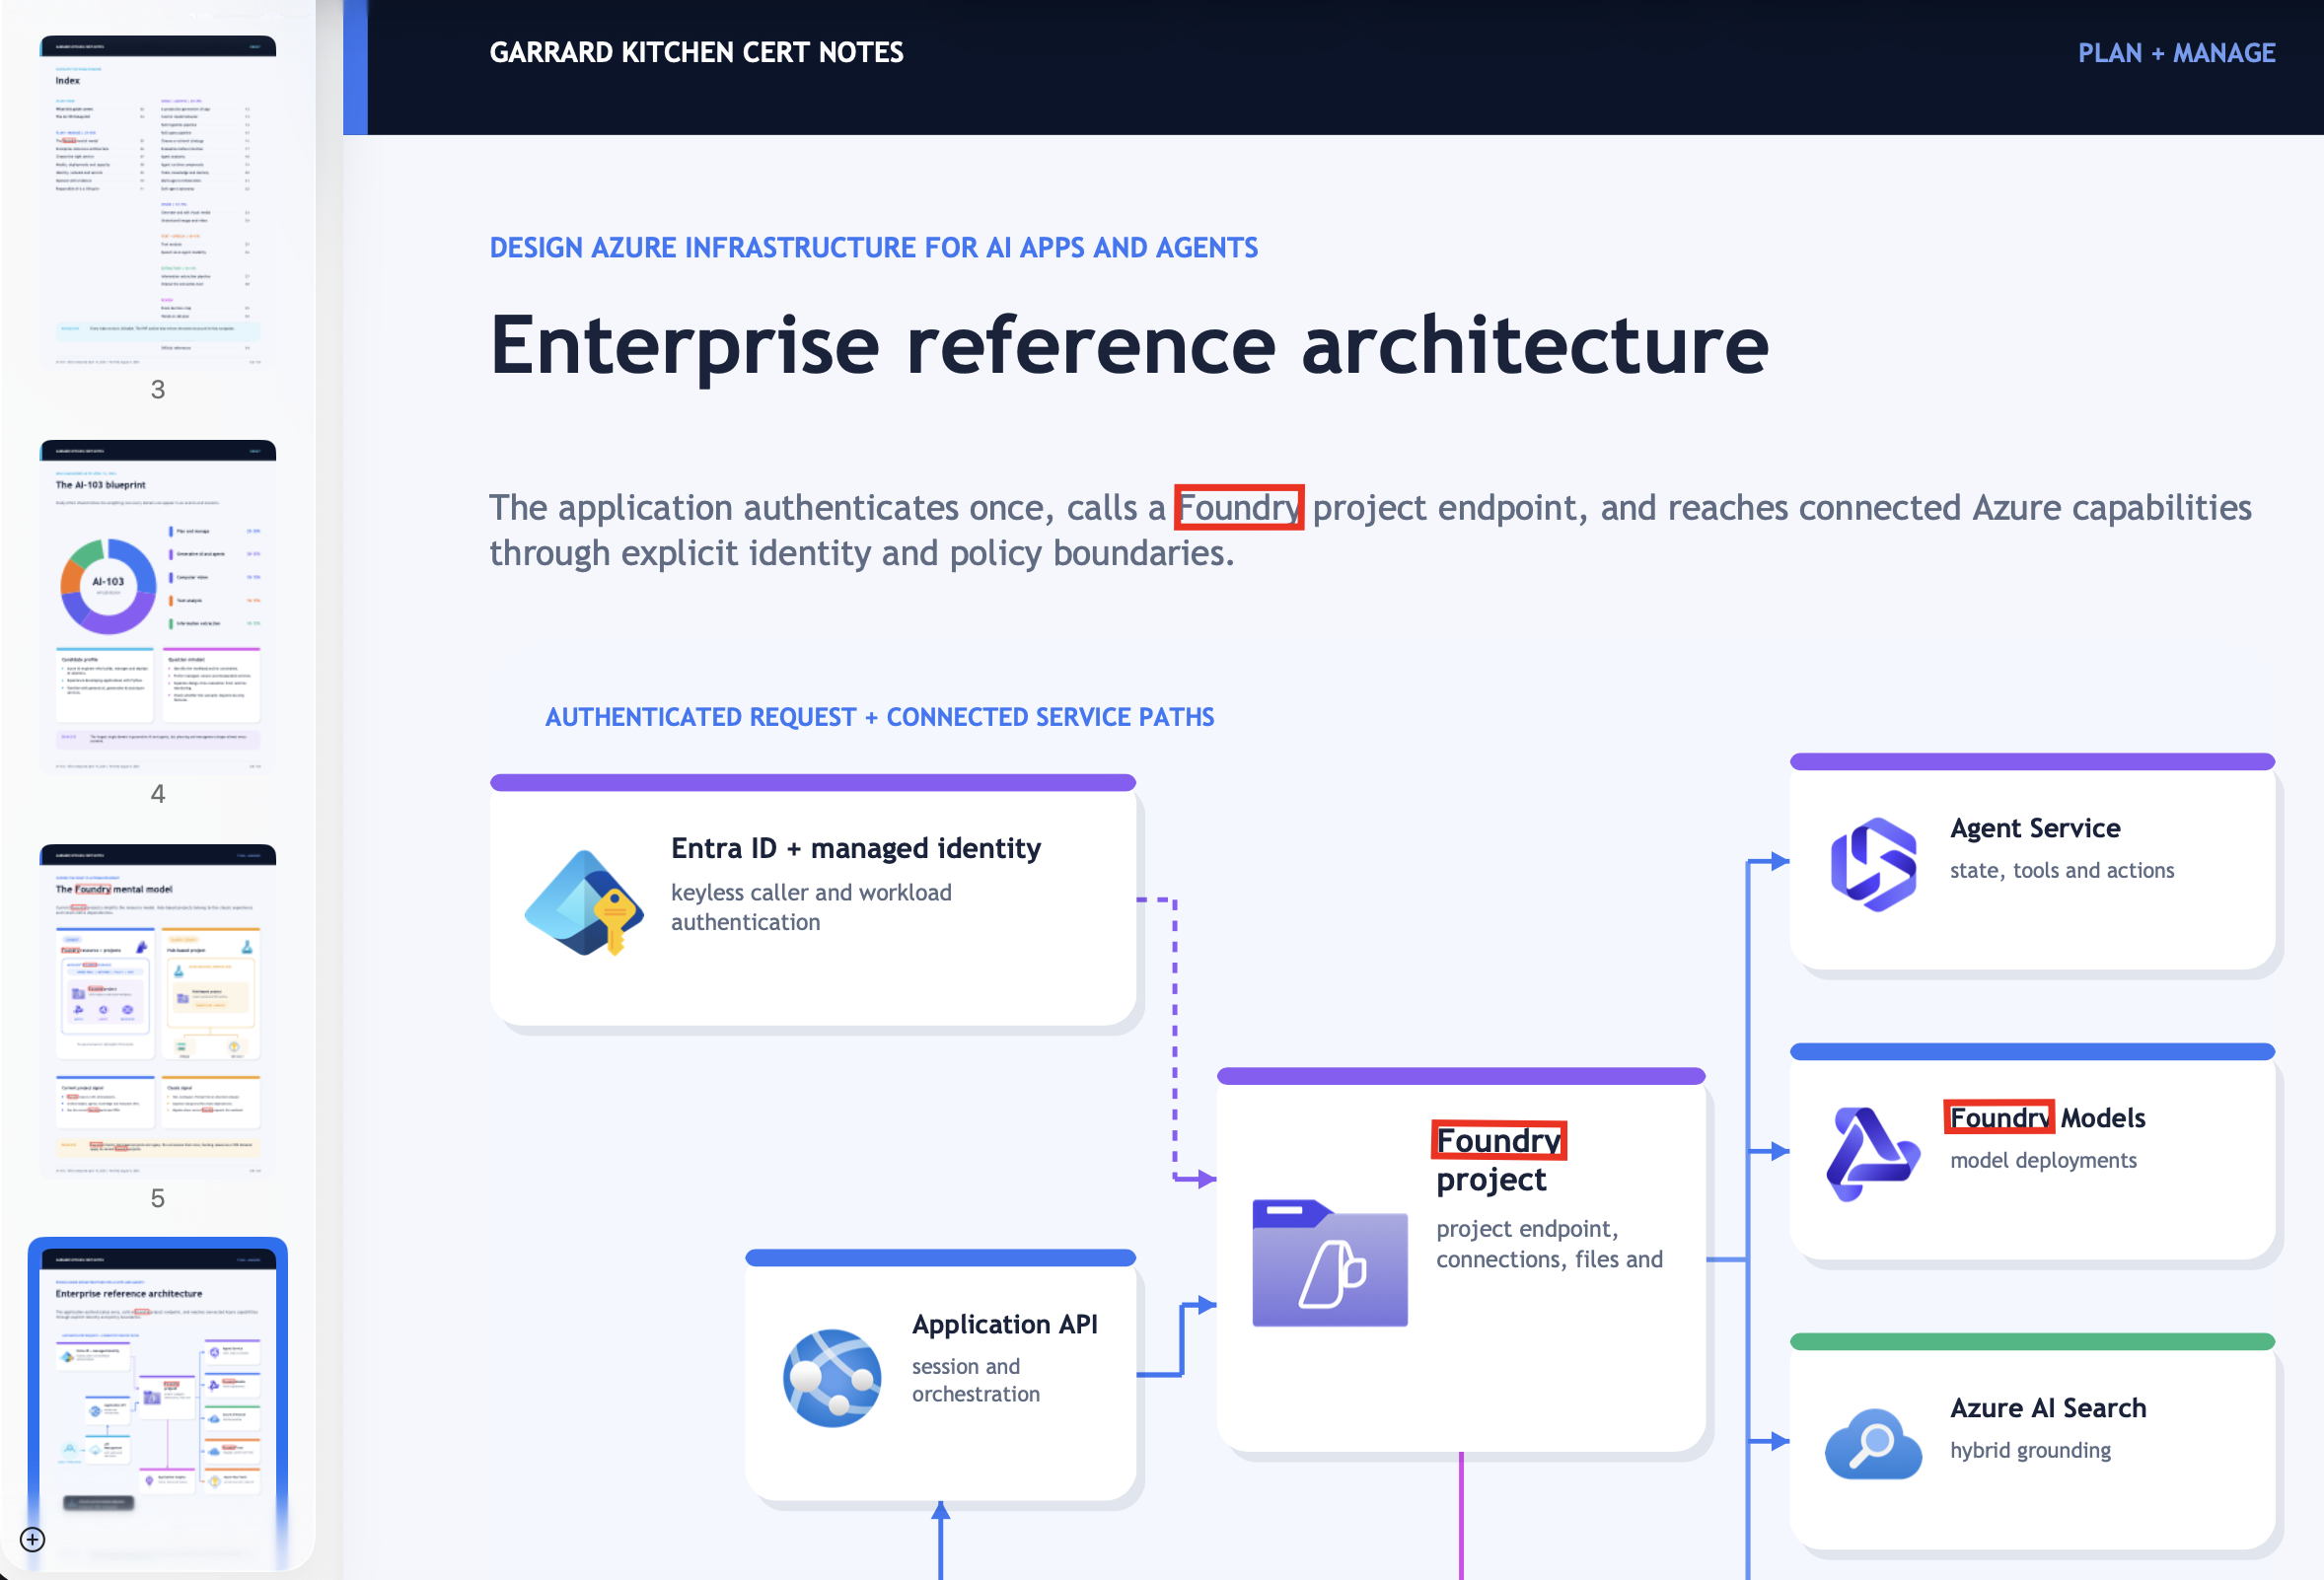Screen dimensions: 2324x1580
Task: Click the "PLAN + MANAGE" header label
Action: (2176, 53)
